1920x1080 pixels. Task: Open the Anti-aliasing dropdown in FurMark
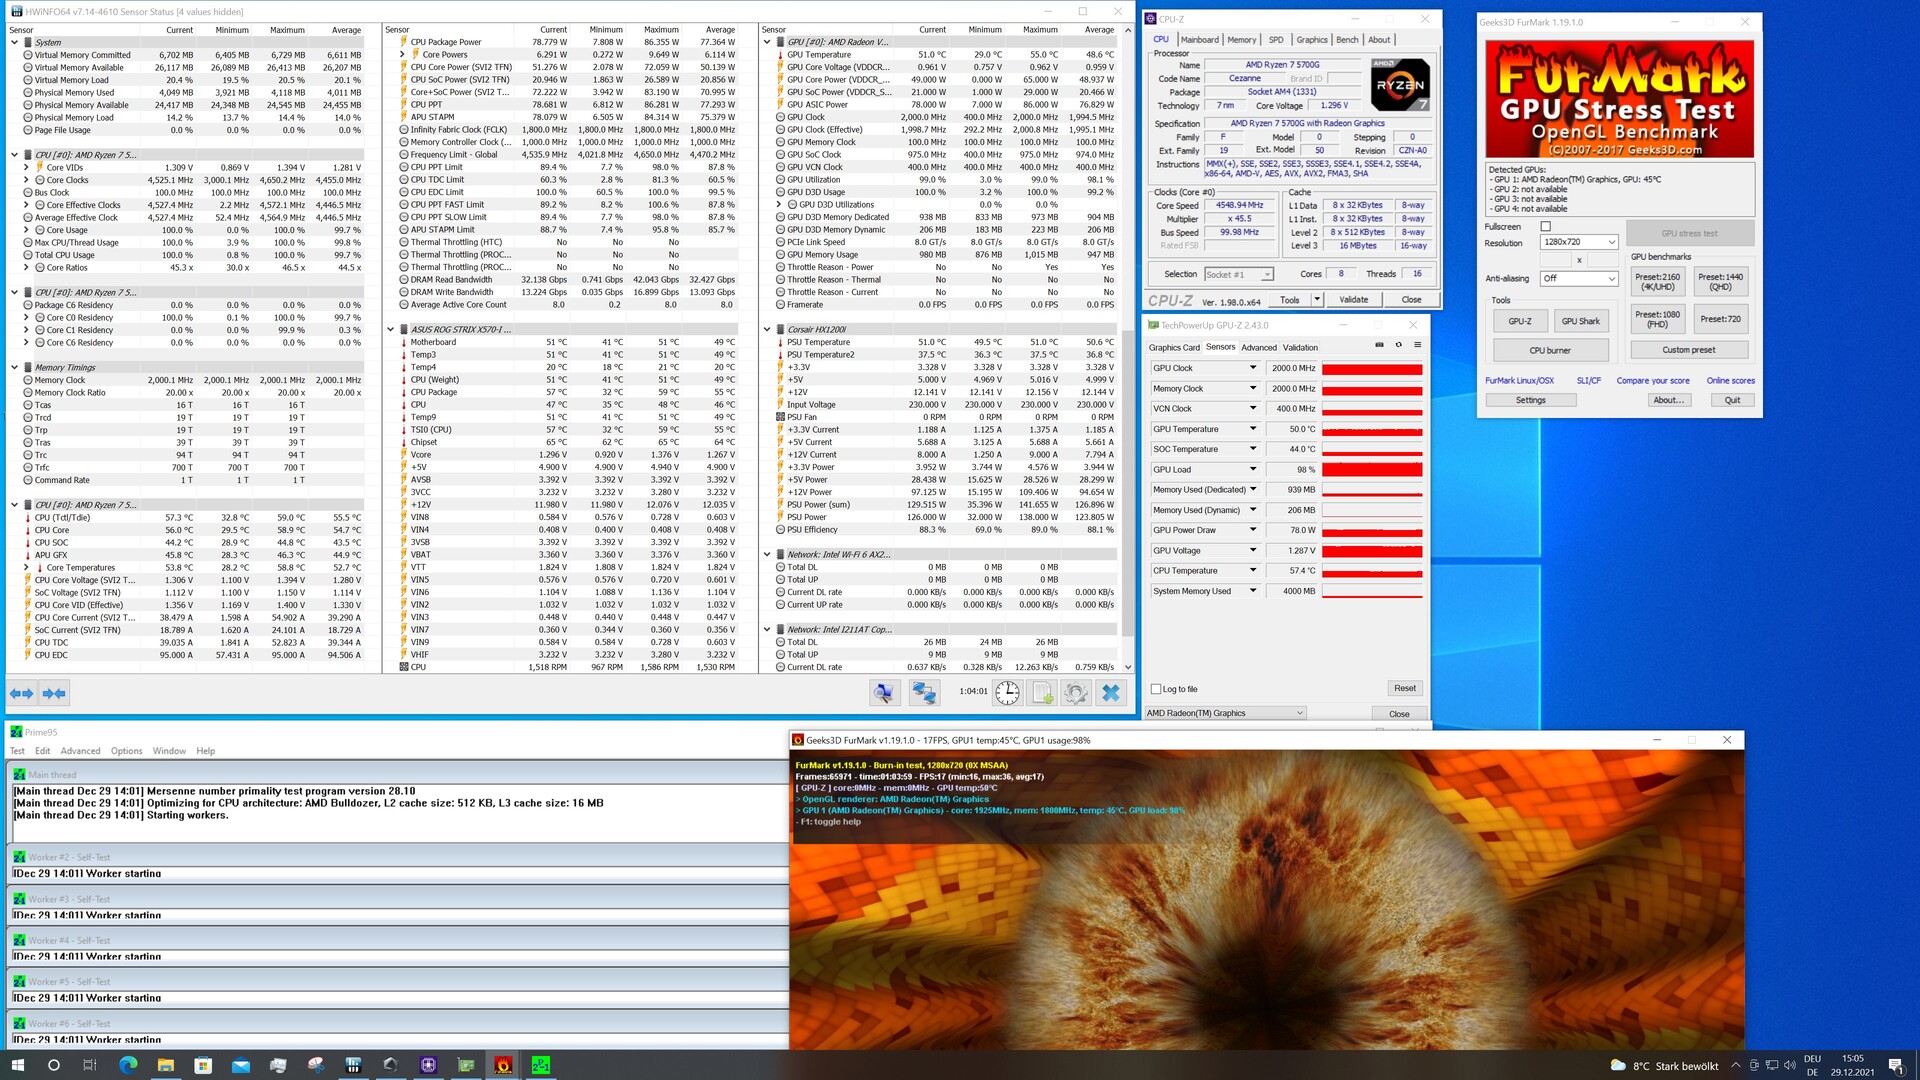[x=1579, y=278]
